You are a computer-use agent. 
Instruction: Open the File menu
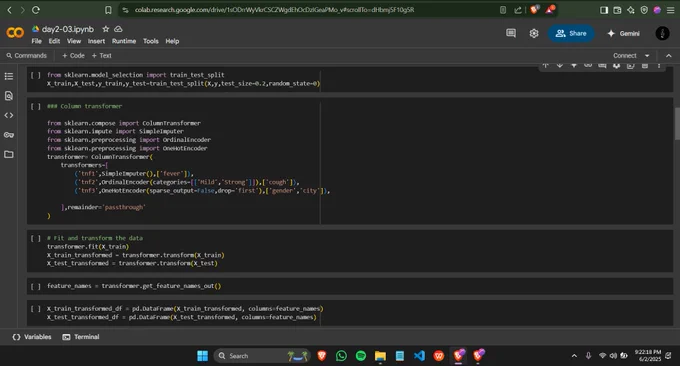click(36, 41)
